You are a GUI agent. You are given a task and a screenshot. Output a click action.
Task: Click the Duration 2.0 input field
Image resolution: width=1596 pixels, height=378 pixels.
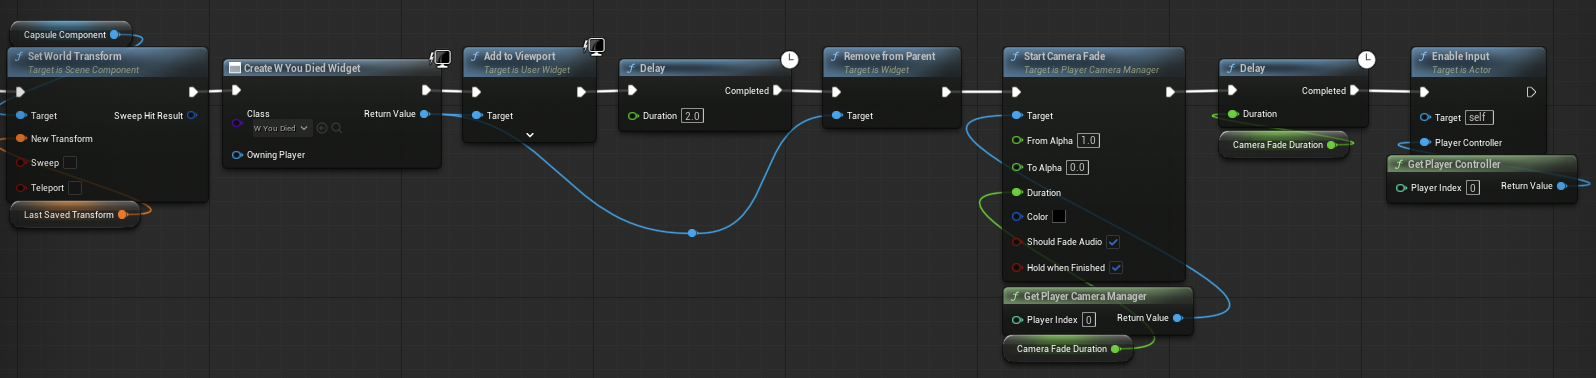[x=692, y=116]
